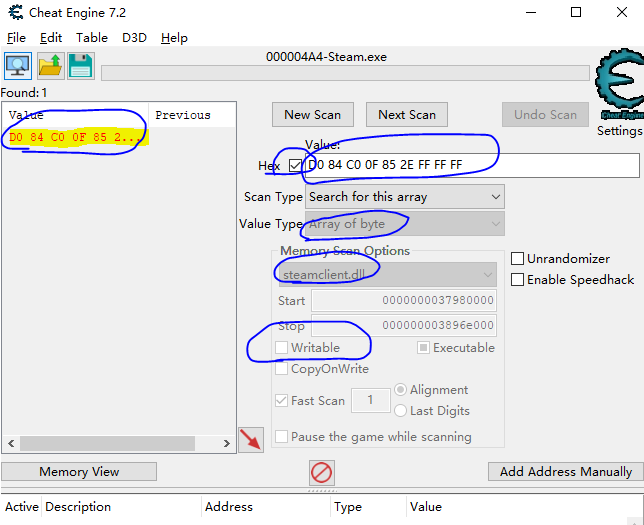
Task: Click the Found: 1 counter
Action: point(24,93)
